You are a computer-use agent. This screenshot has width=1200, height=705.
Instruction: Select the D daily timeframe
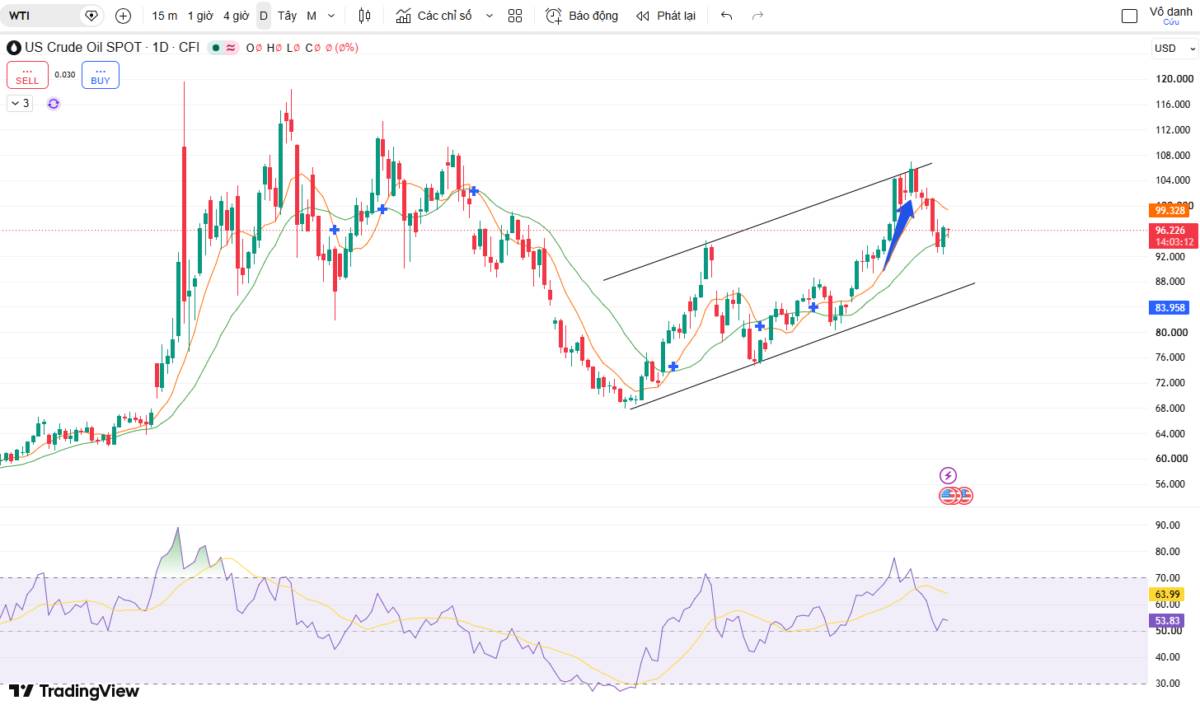tap(264, 16)
